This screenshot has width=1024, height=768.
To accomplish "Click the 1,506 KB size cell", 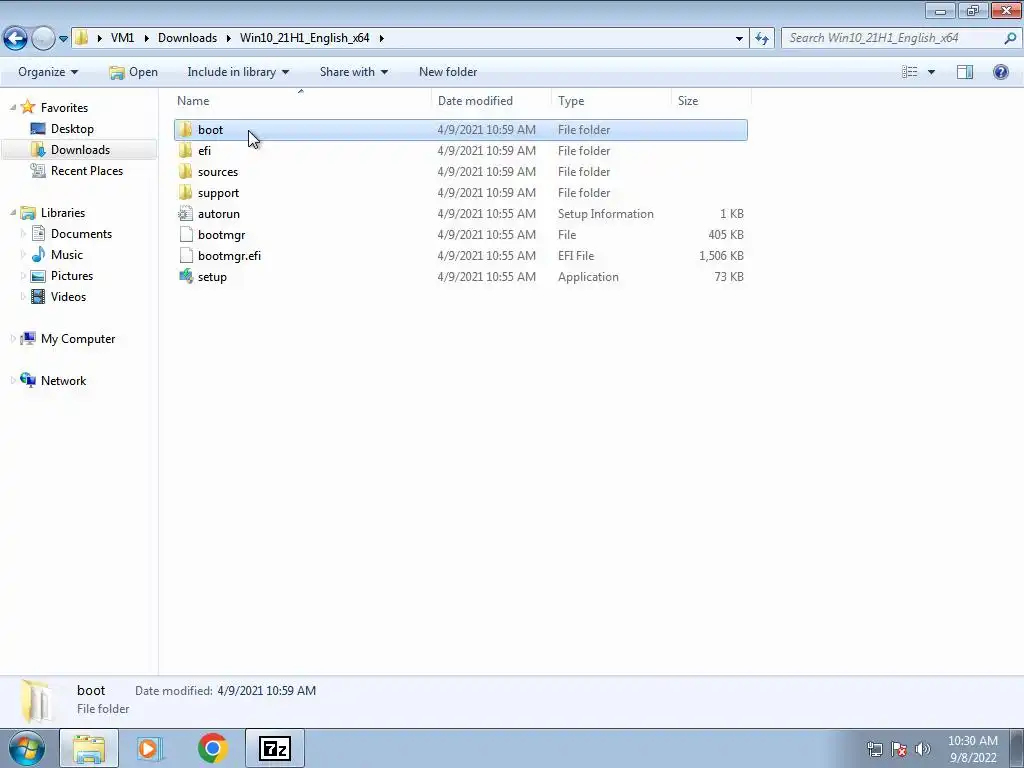I will coord(721,255).
